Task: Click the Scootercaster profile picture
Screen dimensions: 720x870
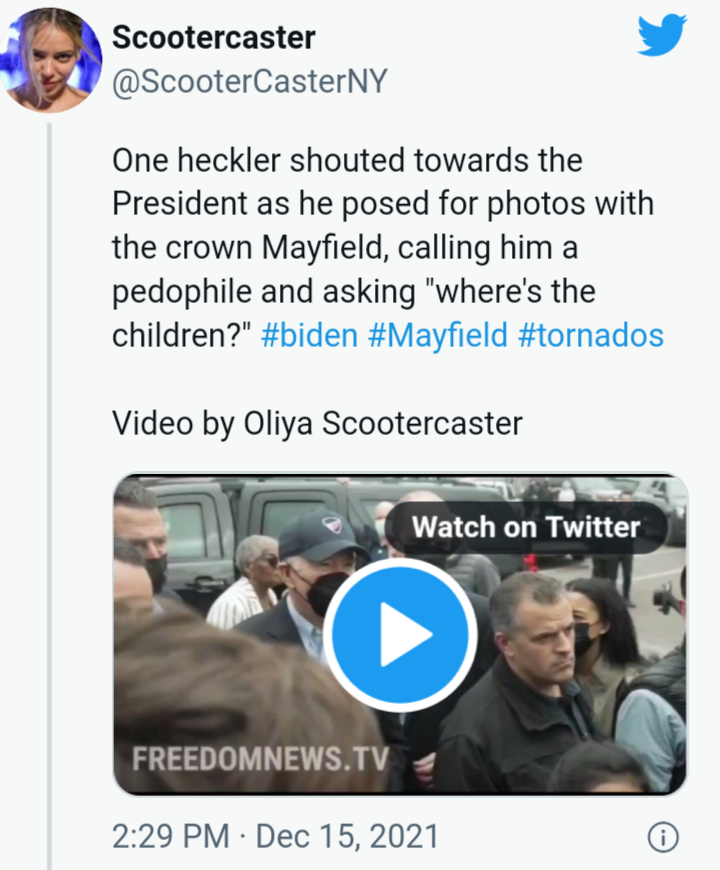Action: 51,60
